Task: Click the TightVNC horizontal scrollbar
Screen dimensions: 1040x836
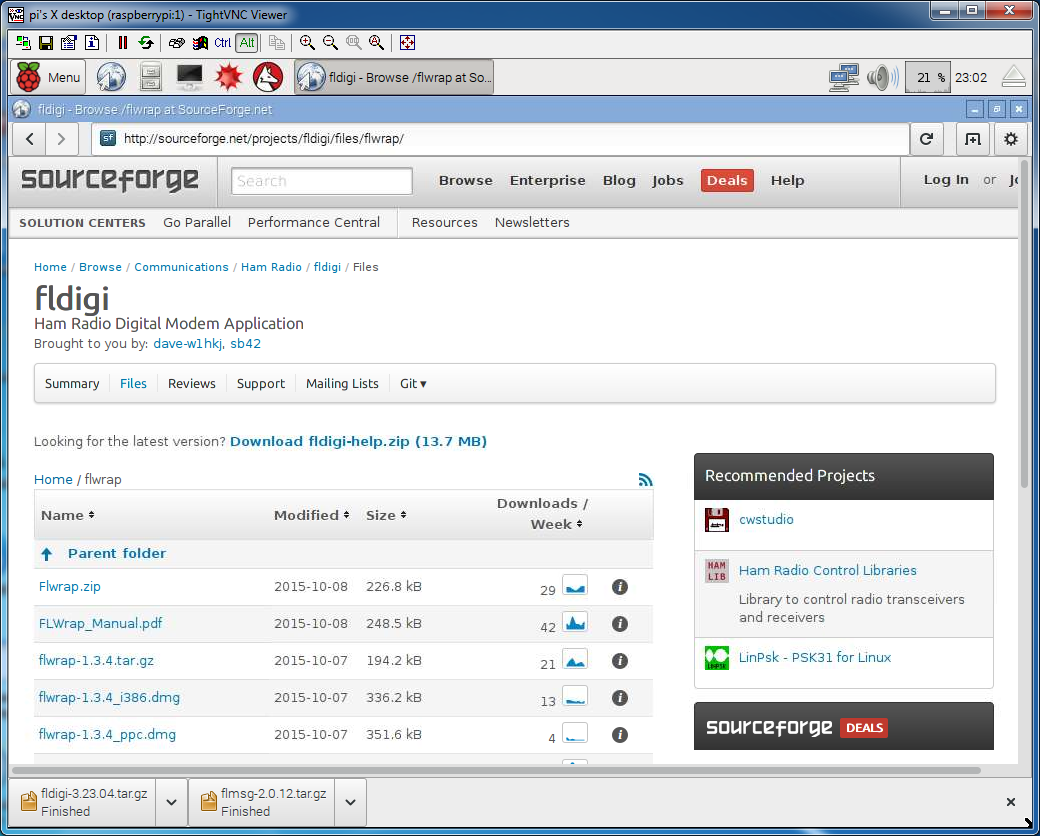Action: [496, 771]
